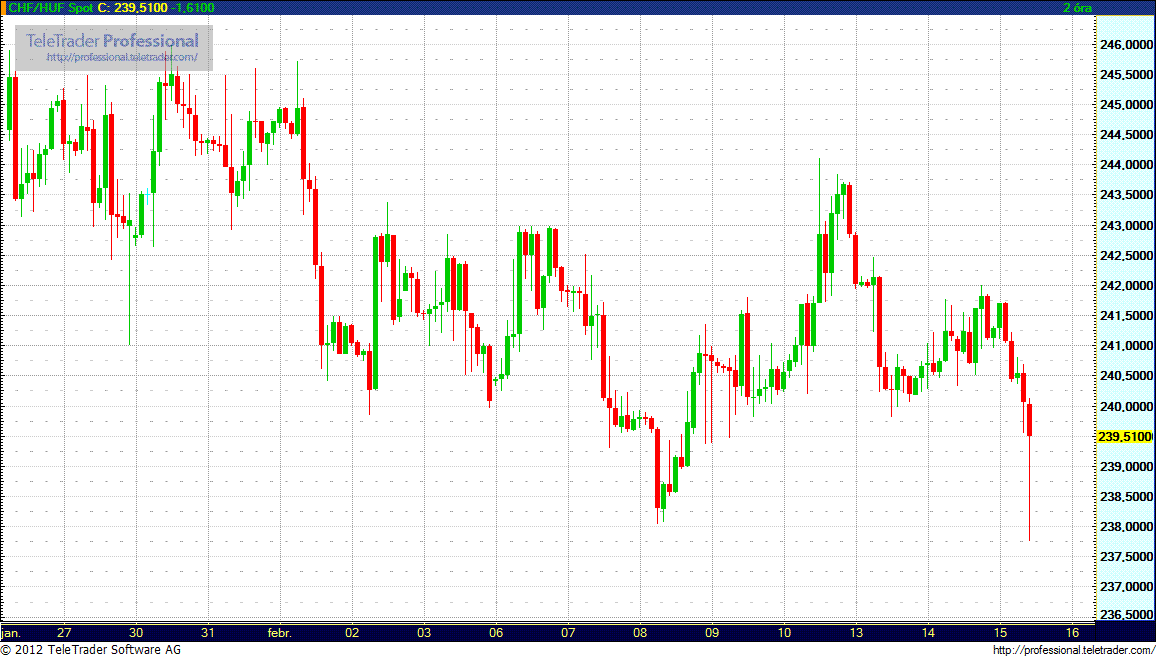This screenshot has width=1156, height=659.
Task: Click the 240,0000 price axis label
Action: click(x=1125, y=406)
